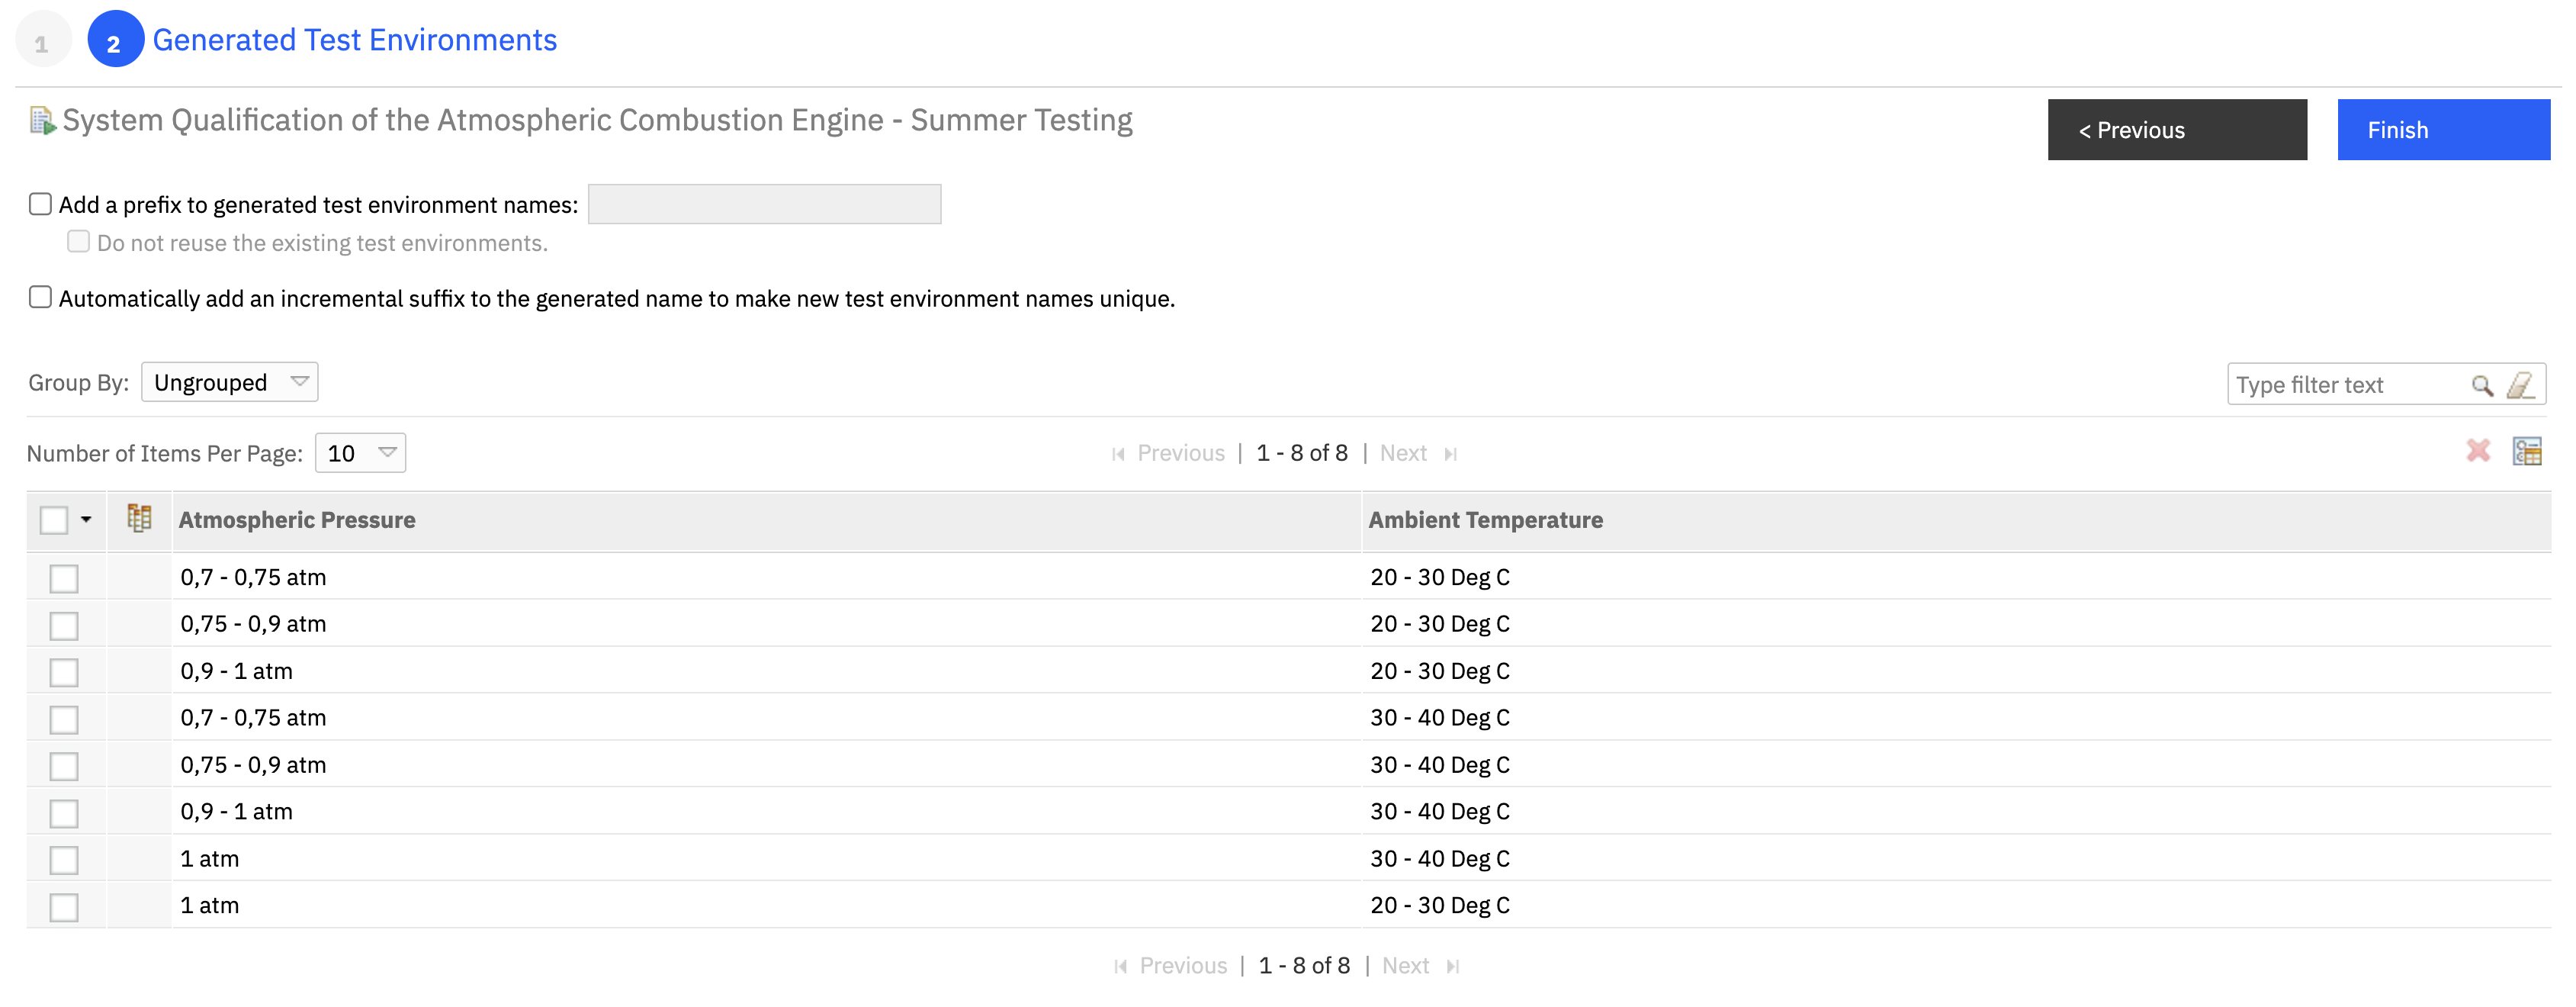Click the top first-page arrow icon

(x=1118, y=454)
